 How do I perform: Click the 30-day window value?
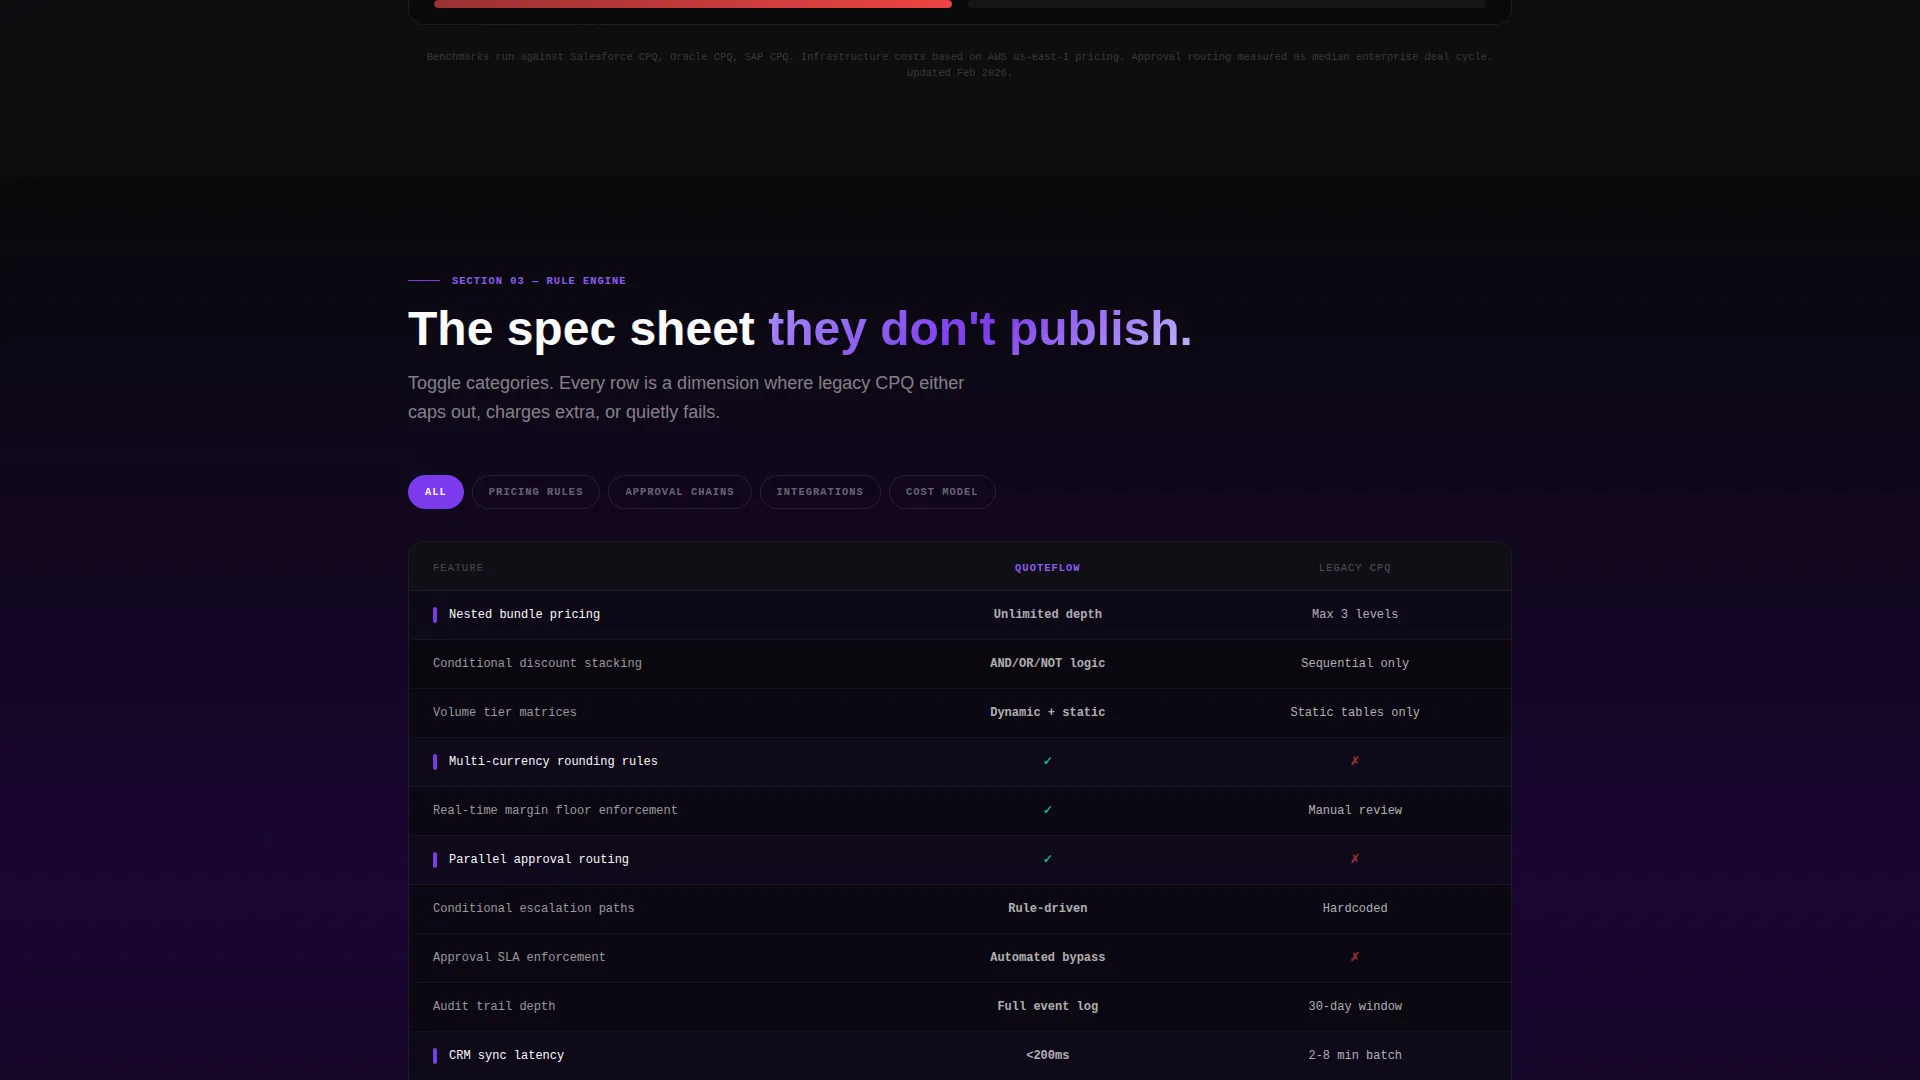[x=1355, y=1006]
